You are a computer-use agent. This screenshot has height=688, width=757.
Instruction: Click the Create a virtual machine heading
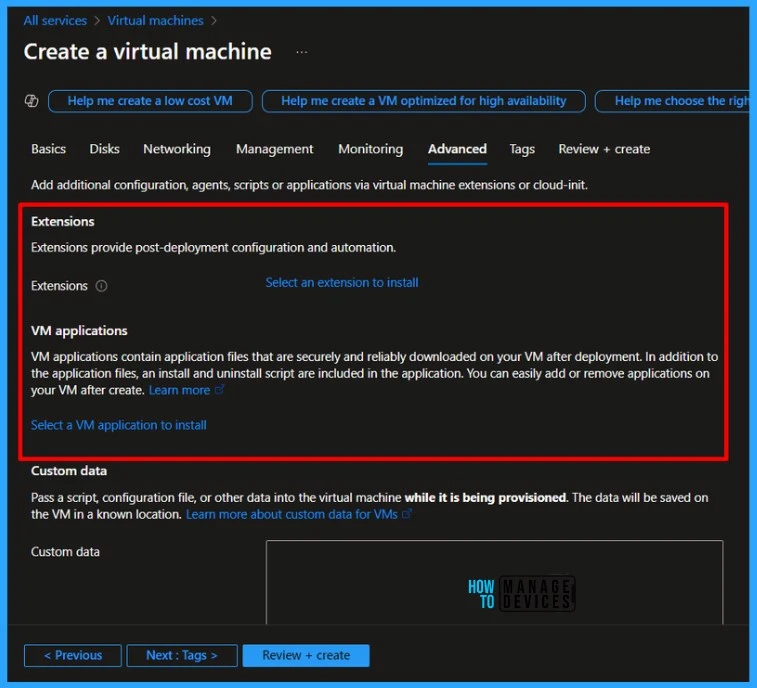pos(148,52)
